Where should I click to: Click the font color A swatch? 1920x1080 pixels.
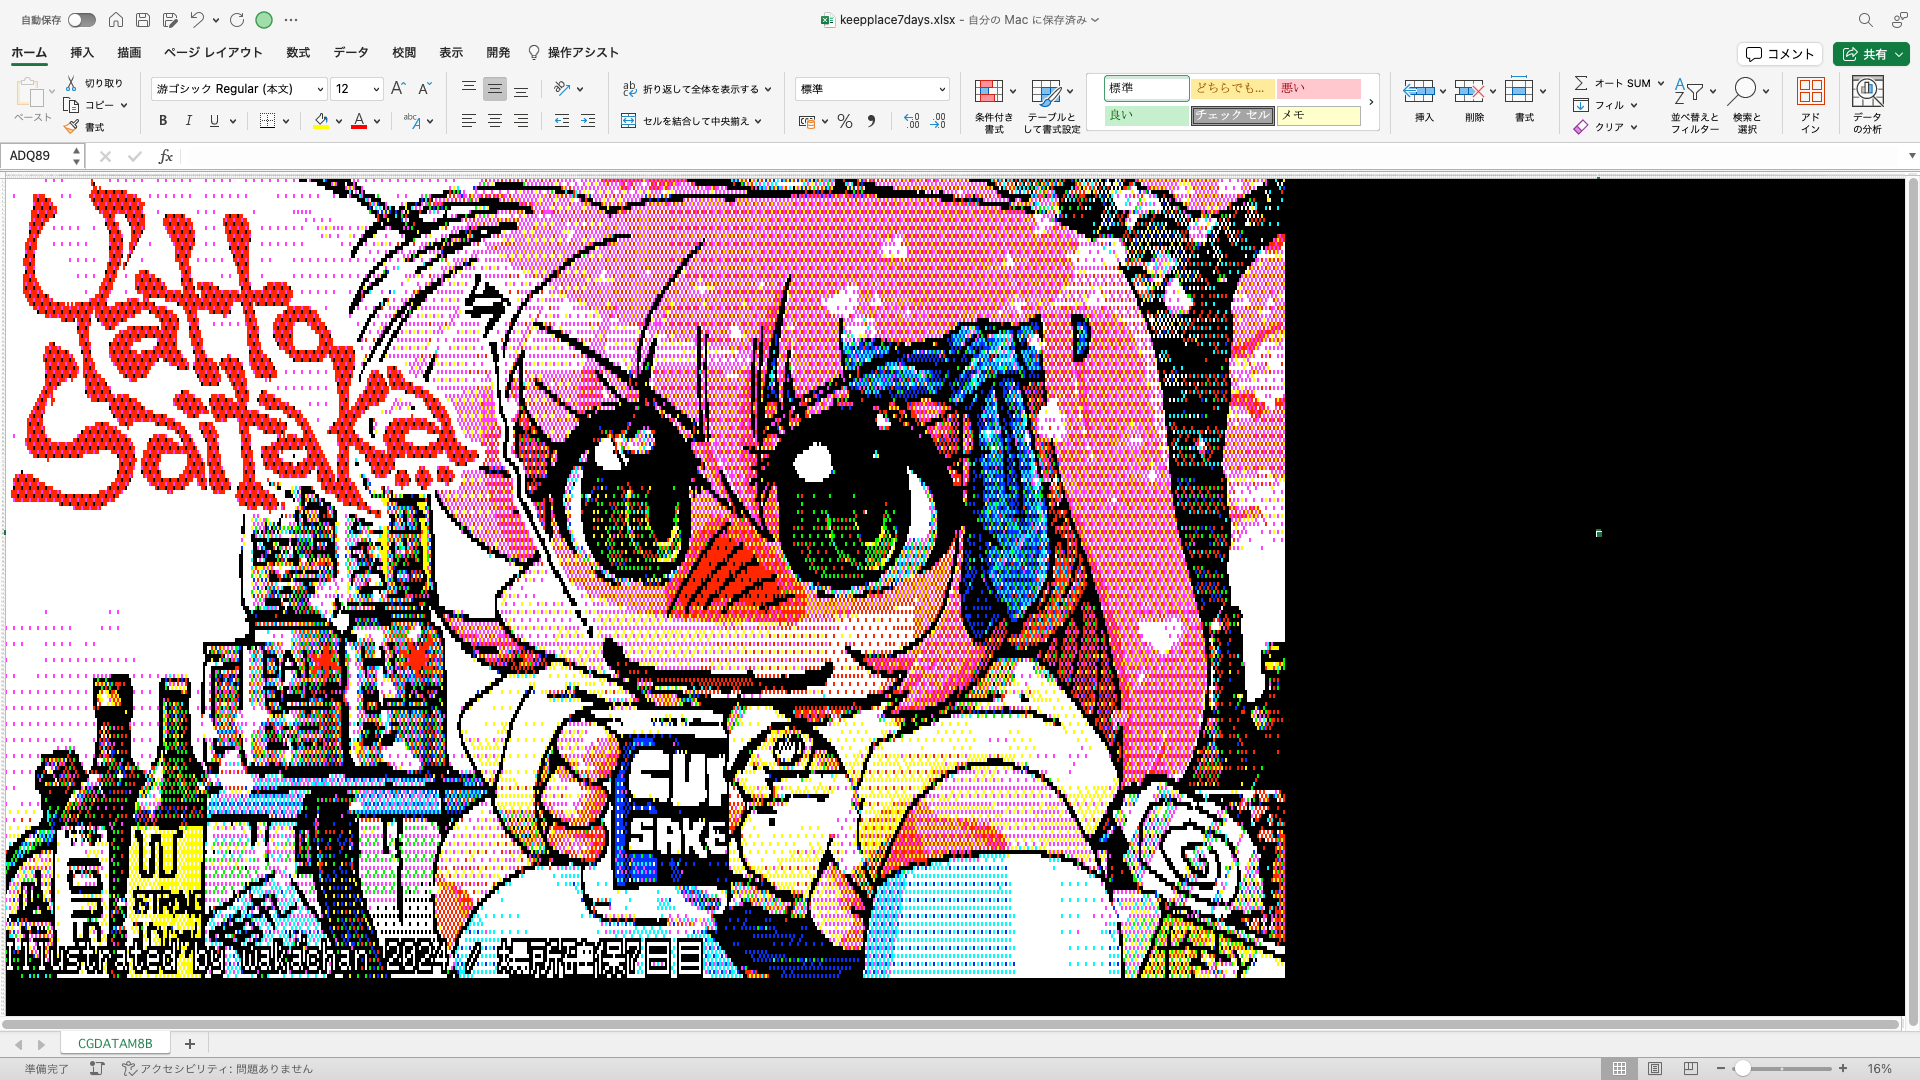click(359, 121)
